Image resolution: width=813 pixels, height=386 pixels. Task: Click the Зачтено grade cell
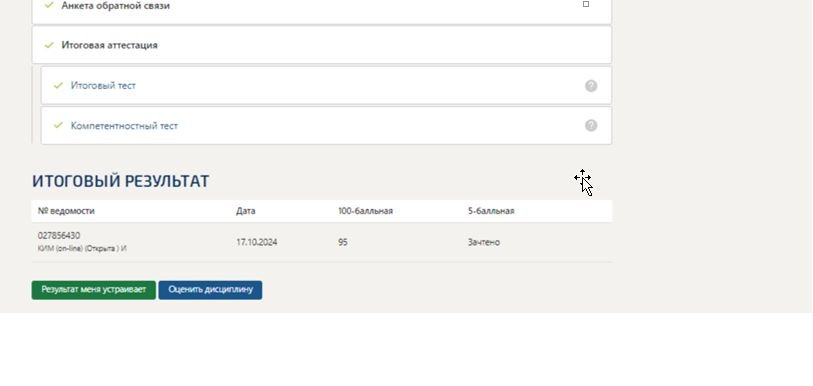click(x=484, y=242)
